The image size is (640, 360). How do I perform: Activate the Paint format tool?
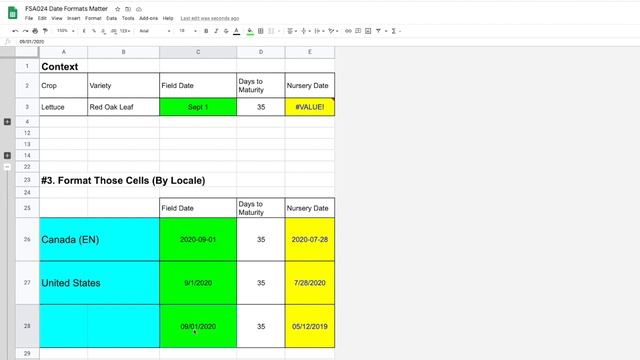(x=45, y=31)
